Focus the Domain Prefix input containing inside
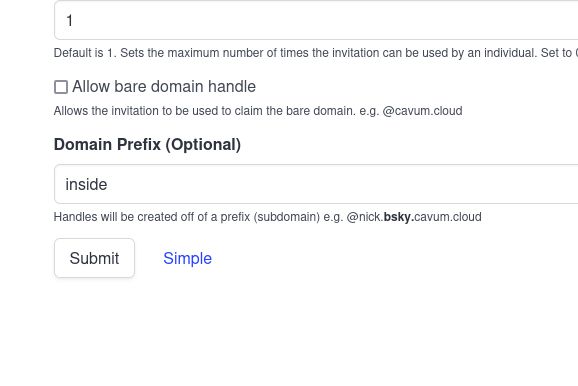The image size is (578, 386). coord(316,184)
